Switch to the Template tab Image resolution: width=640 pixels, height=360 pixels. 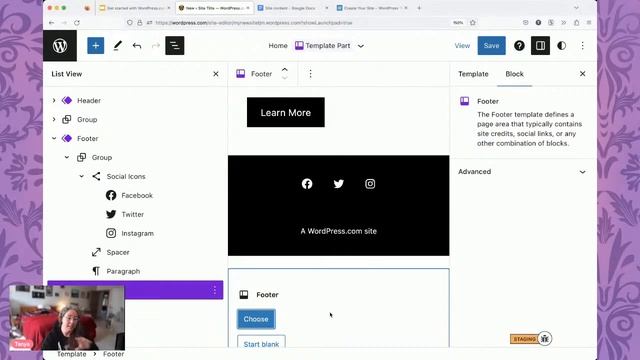click(473, 74)
